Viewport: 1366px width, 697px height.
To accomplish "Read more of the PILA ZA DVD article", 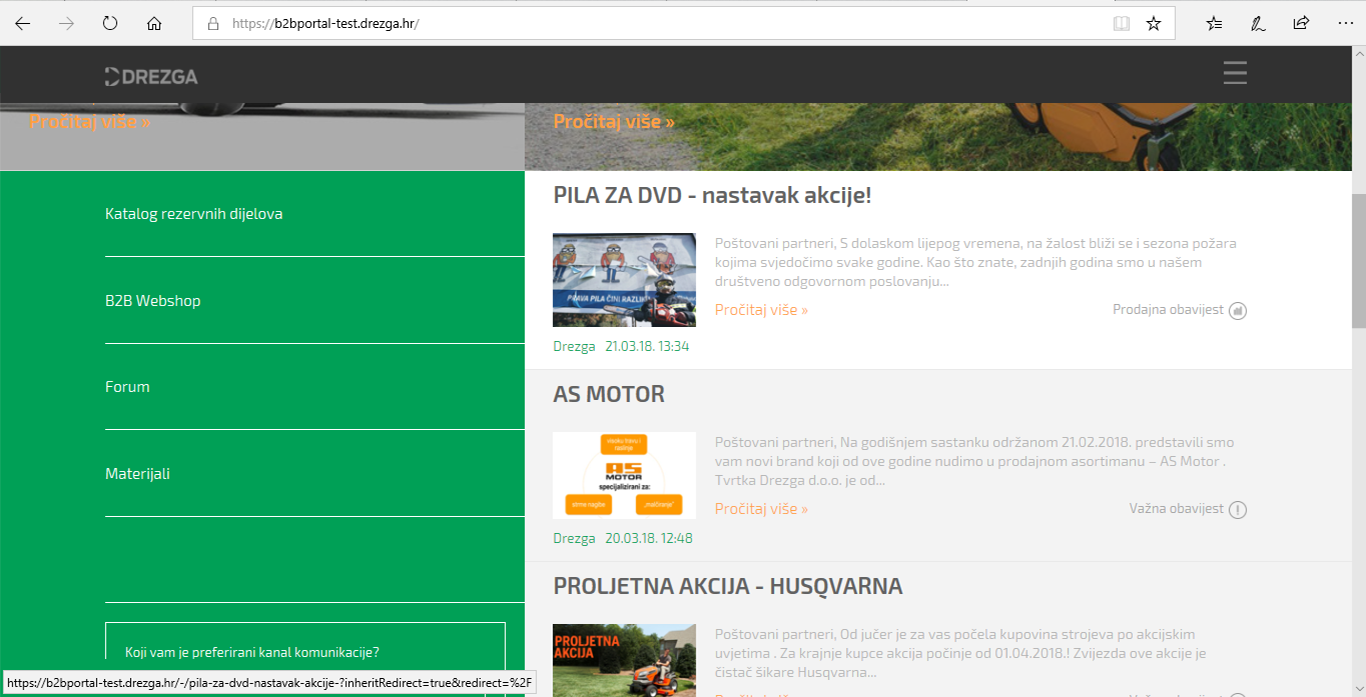I will point(761,310).
